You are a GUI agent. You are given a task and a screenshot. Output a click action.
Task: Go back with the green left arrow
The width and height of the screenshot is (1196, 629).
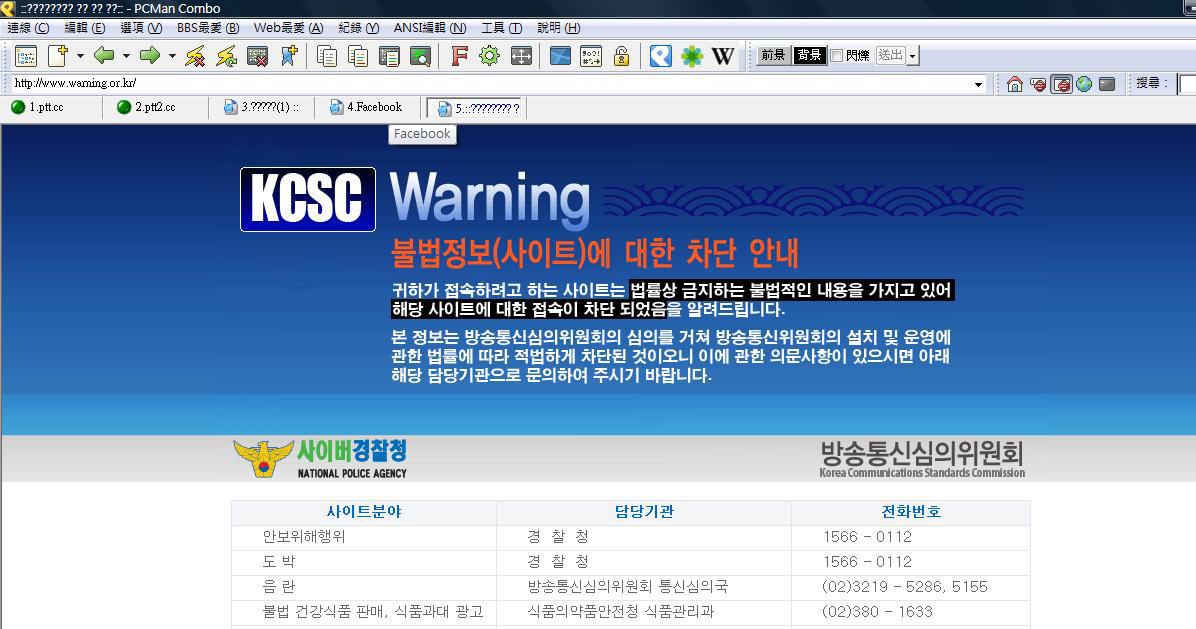[104, 56]
